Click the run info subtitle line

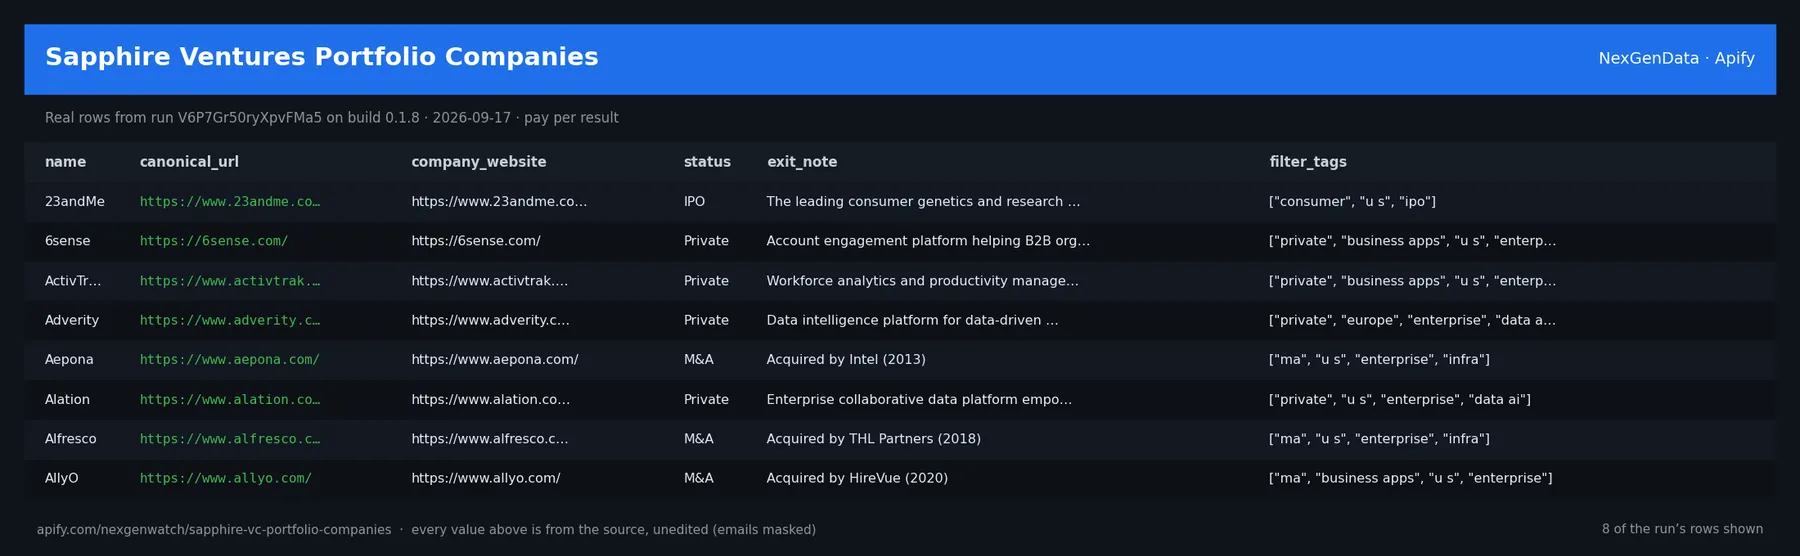(332, 118)
